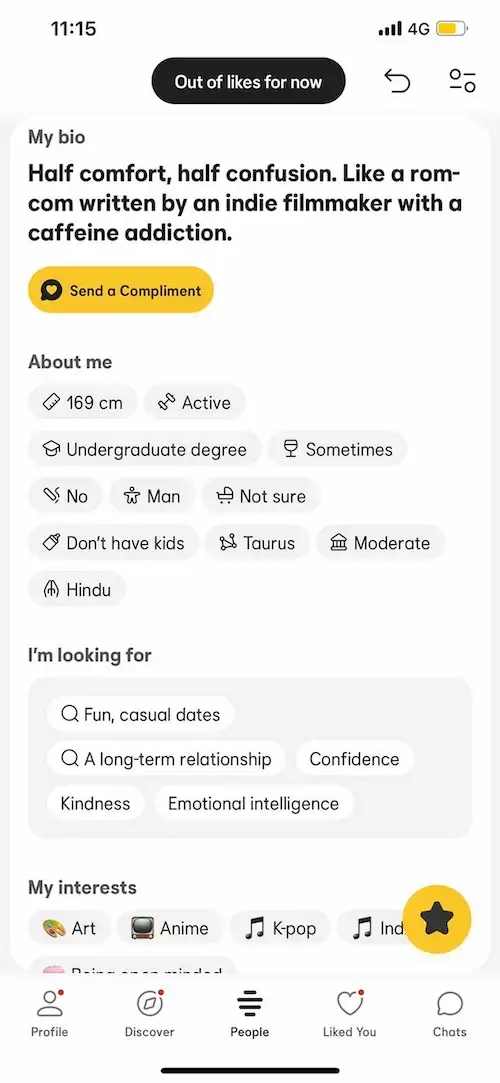Viewport: 500px width, 1083px height.
Task: Tap the Anime interest chip
Action: coord(170,928)
